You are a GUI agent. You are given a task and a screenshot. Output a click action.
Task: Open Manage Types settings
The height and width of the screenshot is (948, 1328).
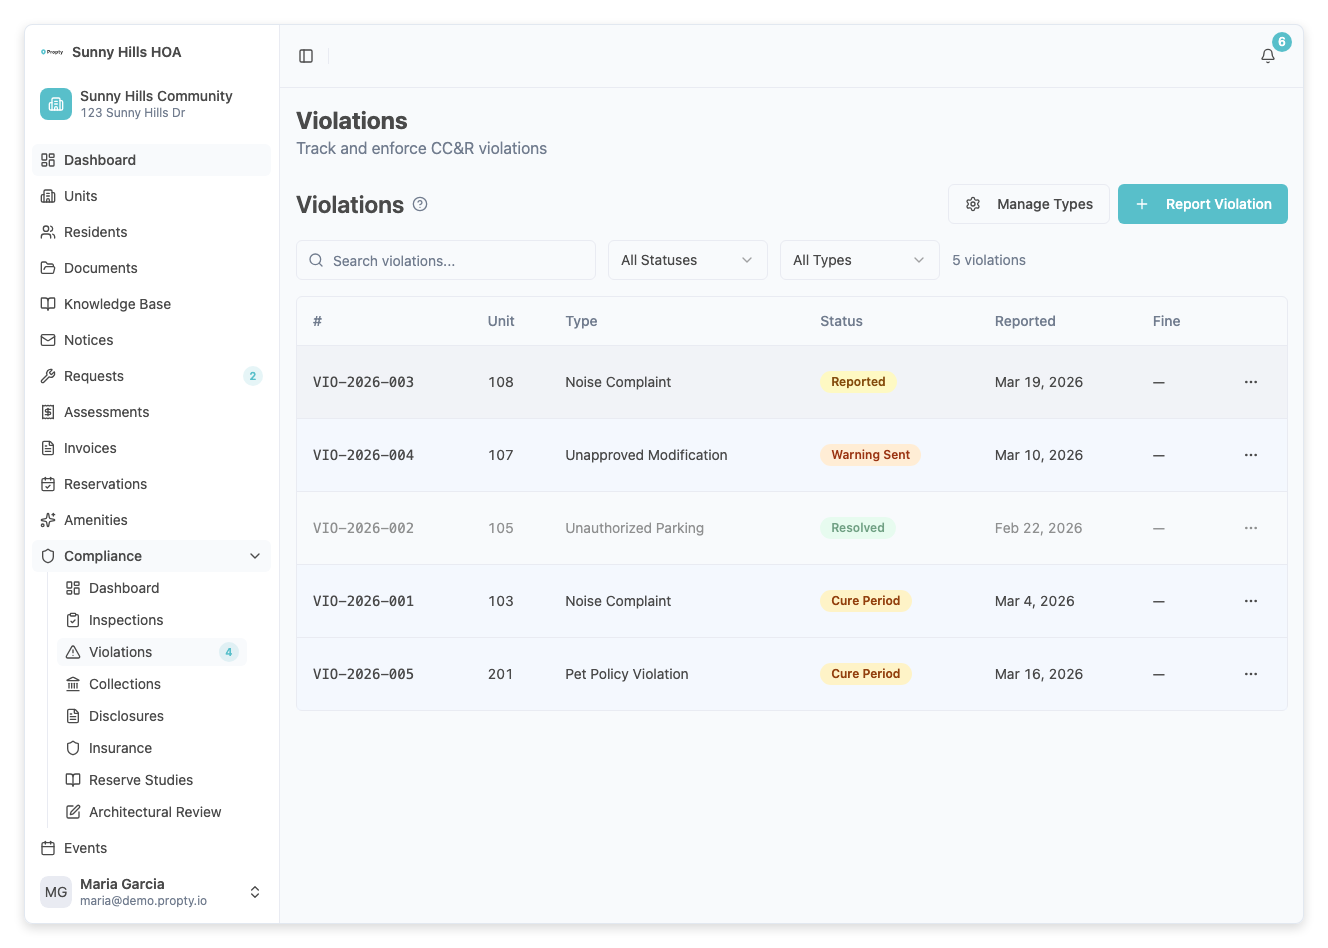point(1028,204)
